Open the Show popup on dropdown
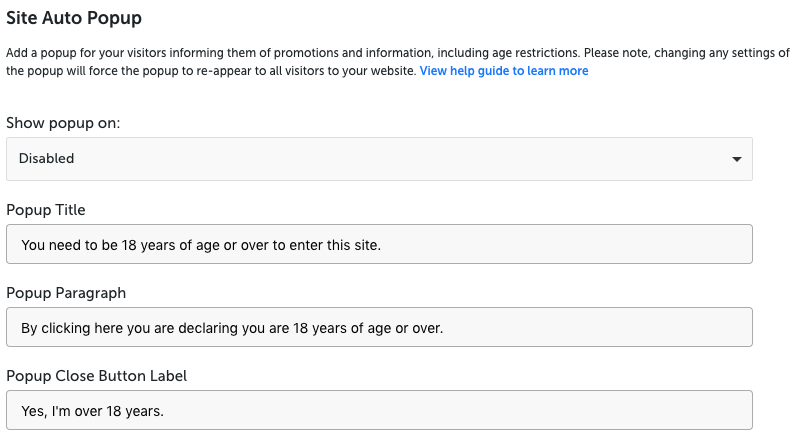The height and width of the screenshot is (445, 798). click(379, 159)
